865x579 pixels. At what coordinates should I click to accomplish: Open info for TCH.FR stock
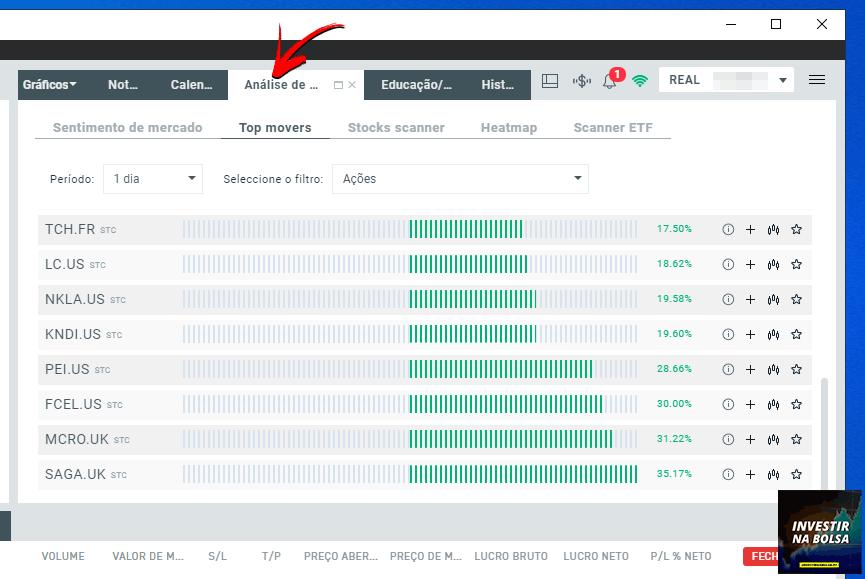pos(728,229)
